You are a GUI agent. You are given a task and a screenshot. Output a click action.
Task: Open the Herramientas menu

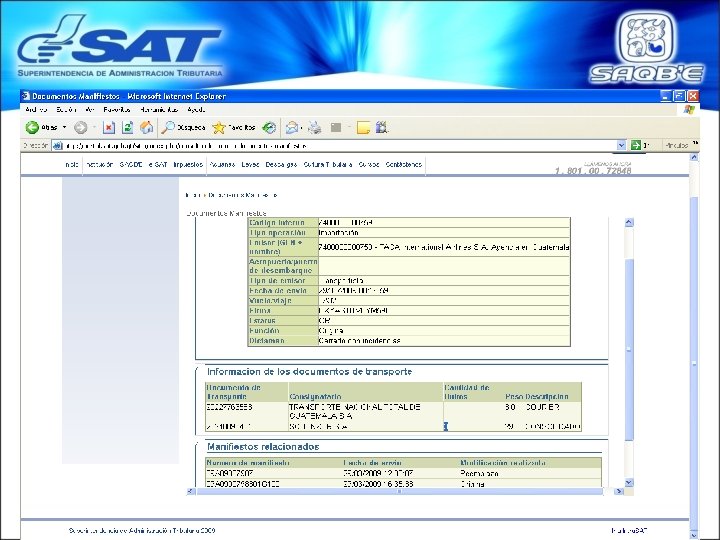point(158,108)
